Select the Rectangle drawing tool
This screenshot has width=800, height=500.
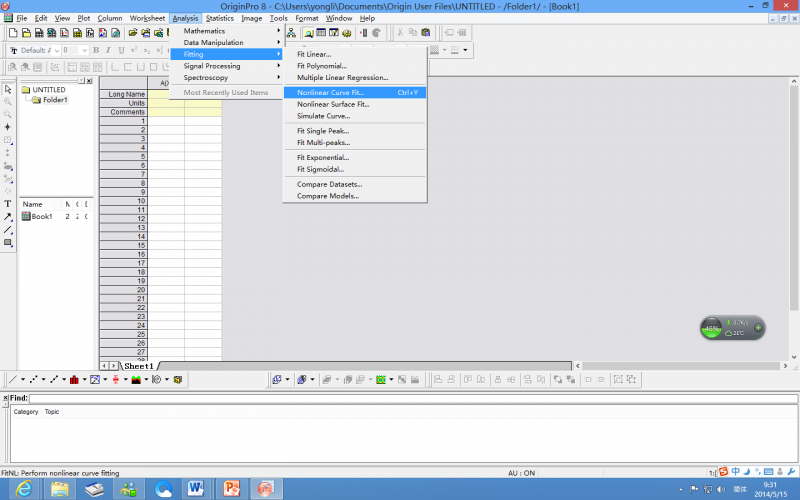click(8, 243)
